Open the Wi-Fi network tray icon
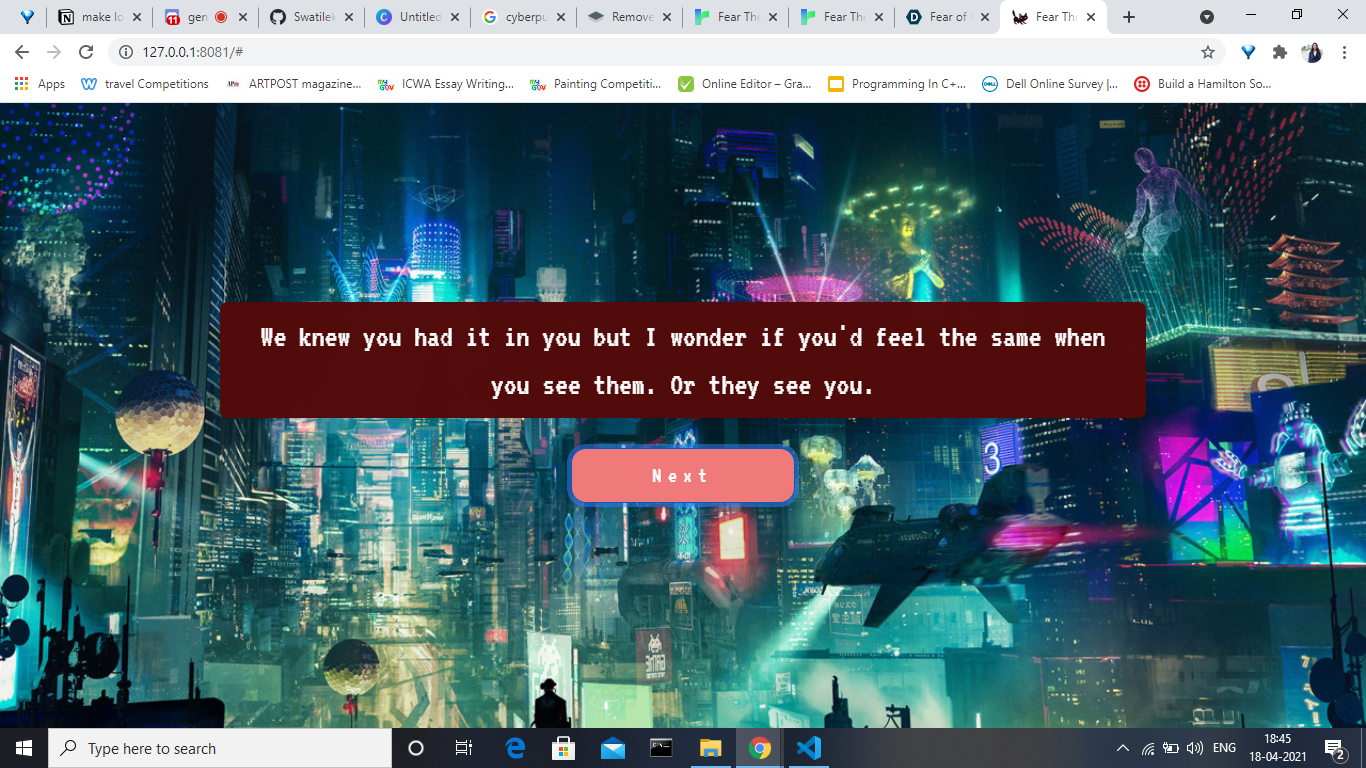The height and width of the screenshot is (768, 1366). [x=1148, y=748]
